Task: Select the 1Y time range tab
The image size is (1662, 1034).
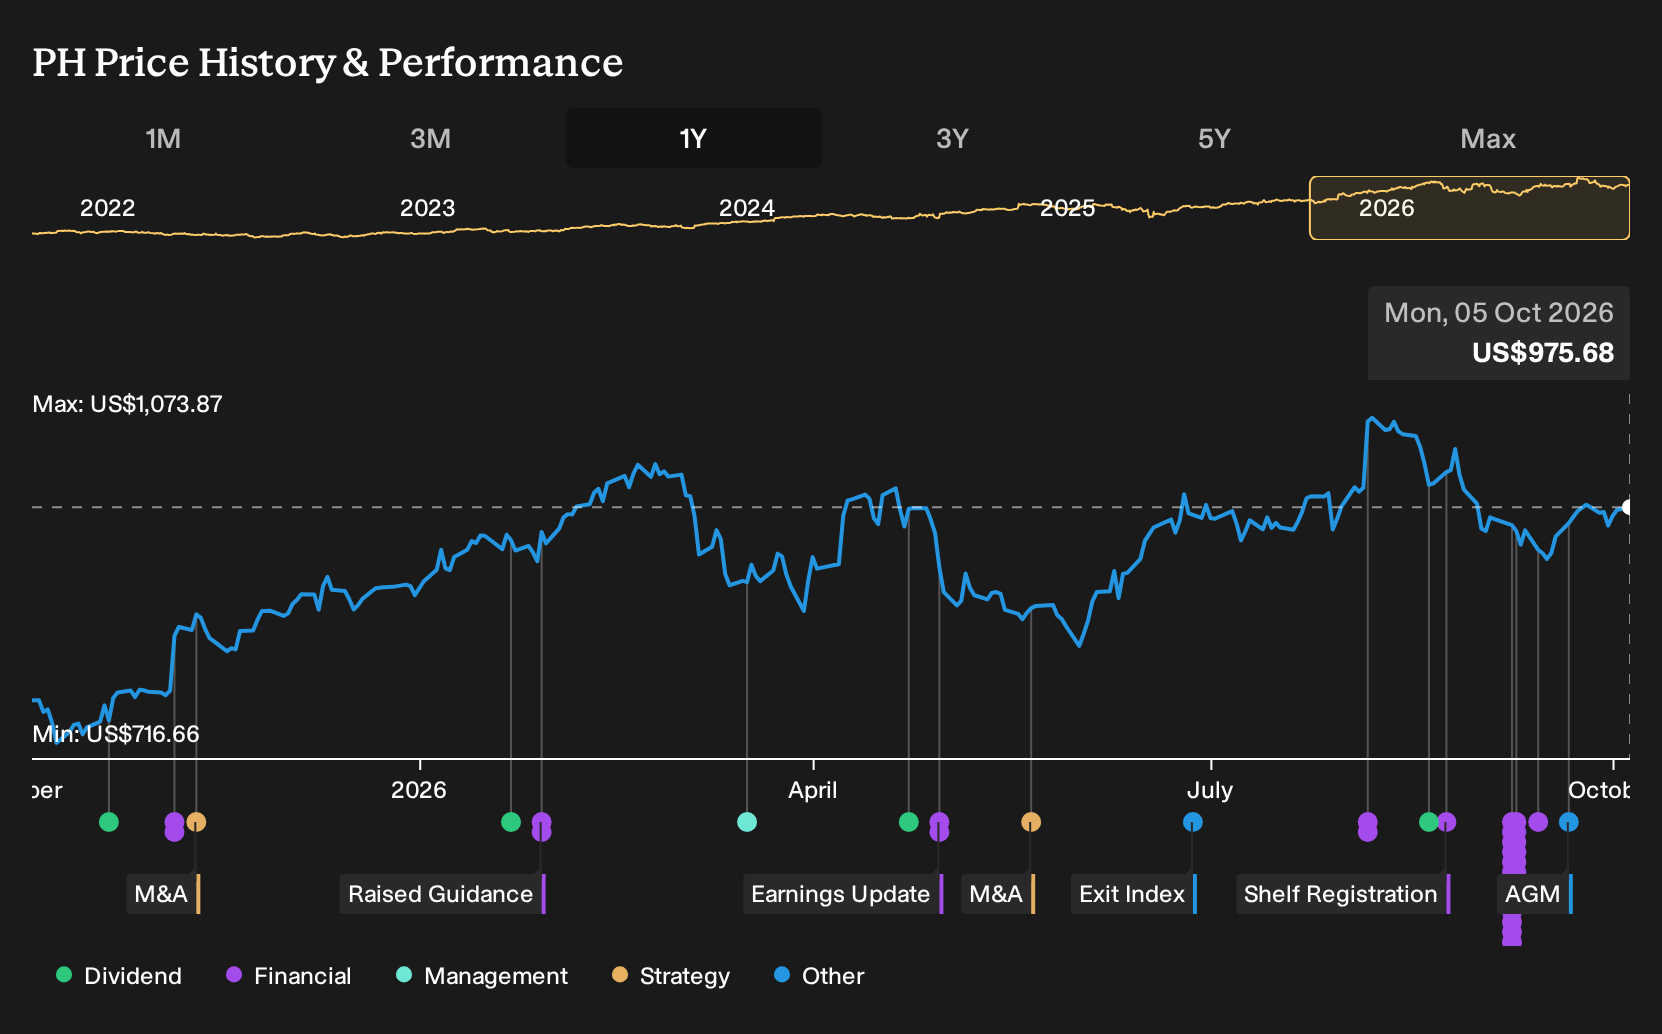Action: 694,138
